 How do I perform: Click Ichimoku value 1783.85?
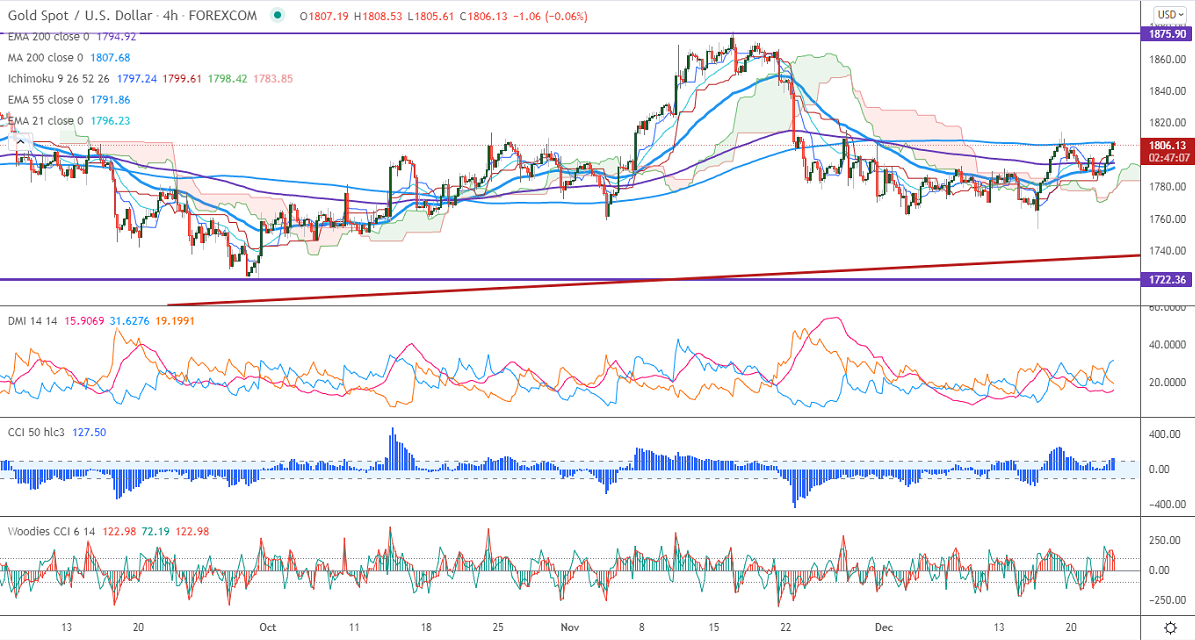tap(273, 78)
